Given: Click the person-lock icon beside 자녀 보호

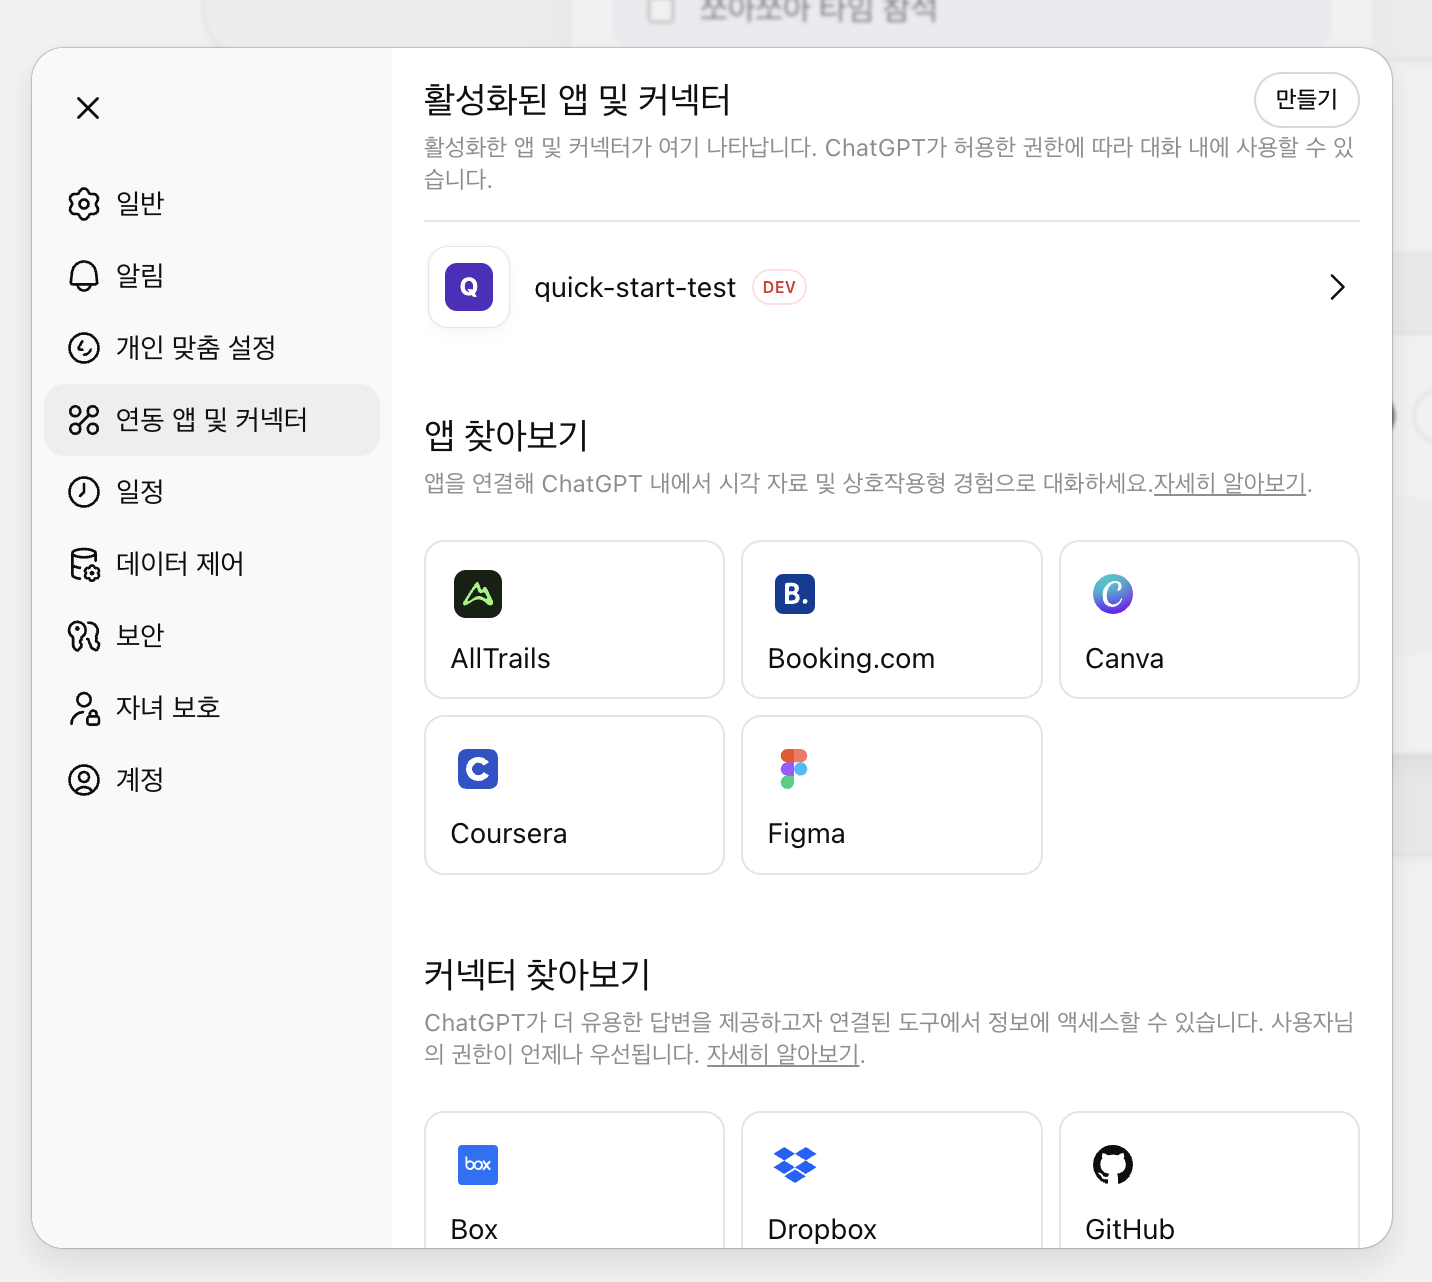Looking at the screenshot, I should click(x=84, y=708).
